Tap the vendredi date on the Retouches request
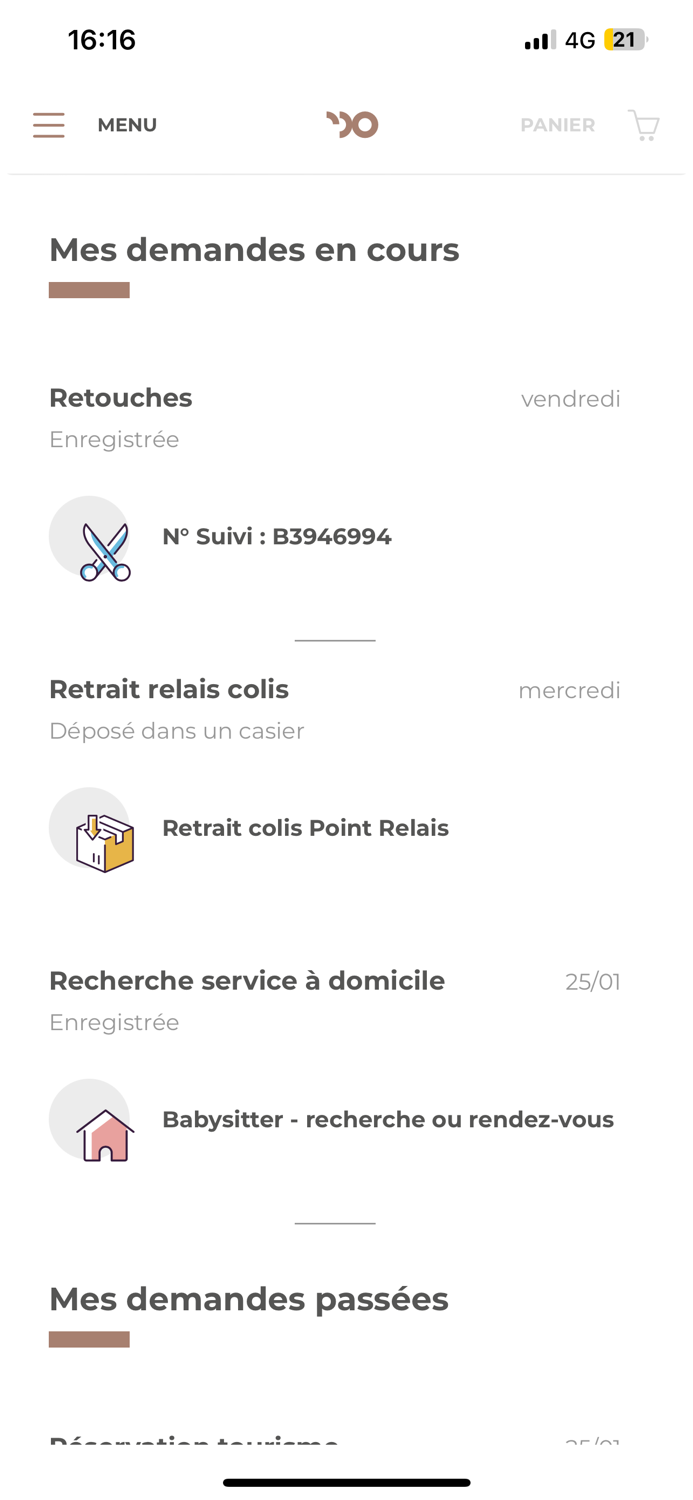693x1500 pixels. [x=571, y=398]
